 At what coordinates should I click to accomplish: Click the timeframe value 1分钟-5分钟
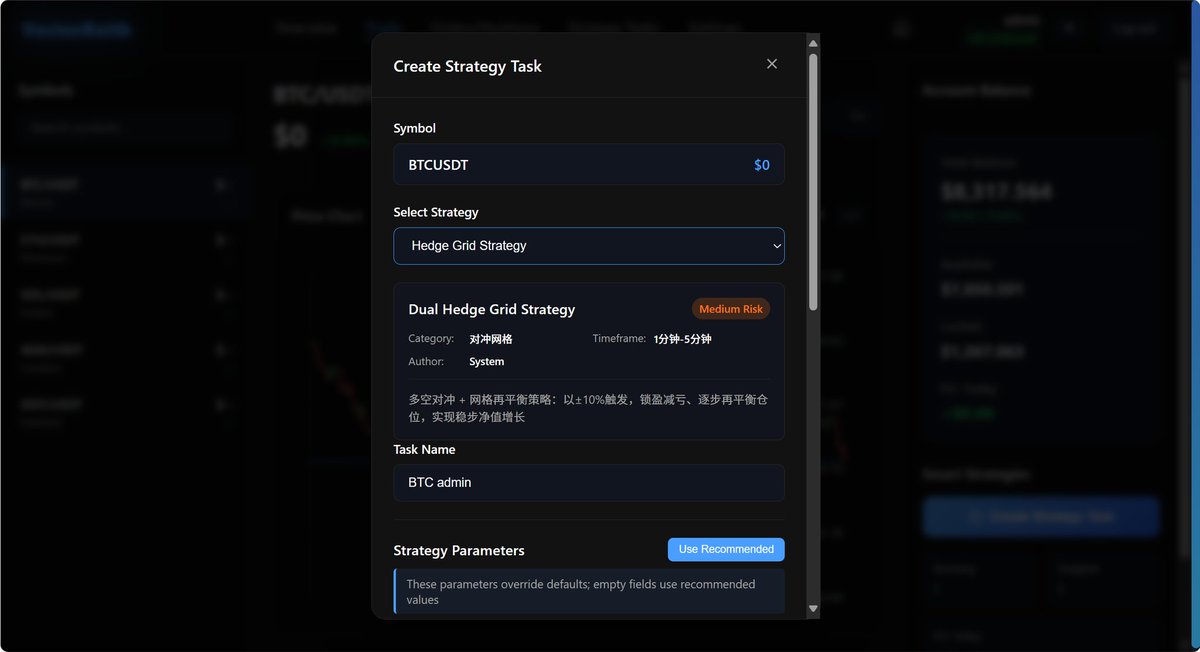pyautogui.click(x=683, y=339)
